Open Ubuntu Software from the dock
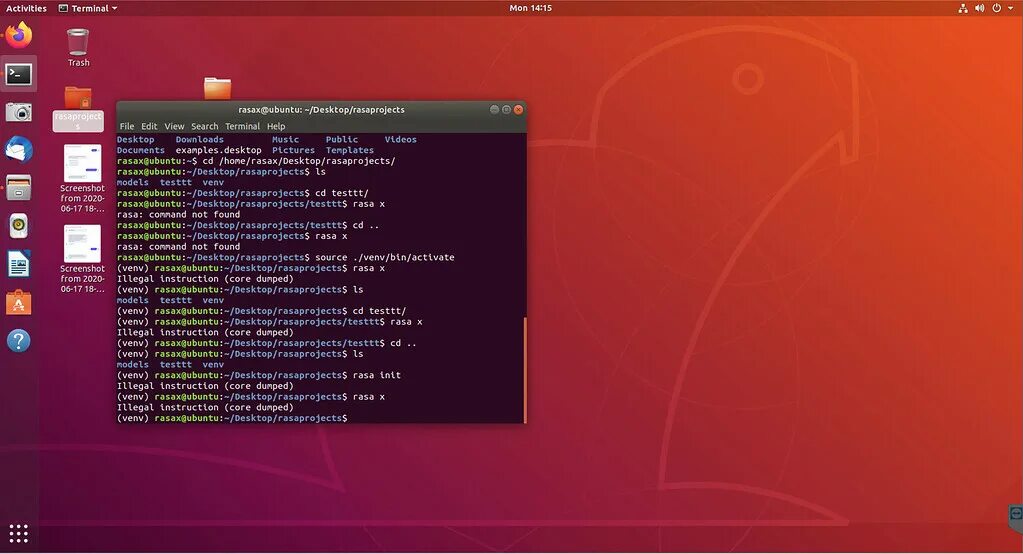The width and height of the screenshot is (1023, 554). coord(19,303)
